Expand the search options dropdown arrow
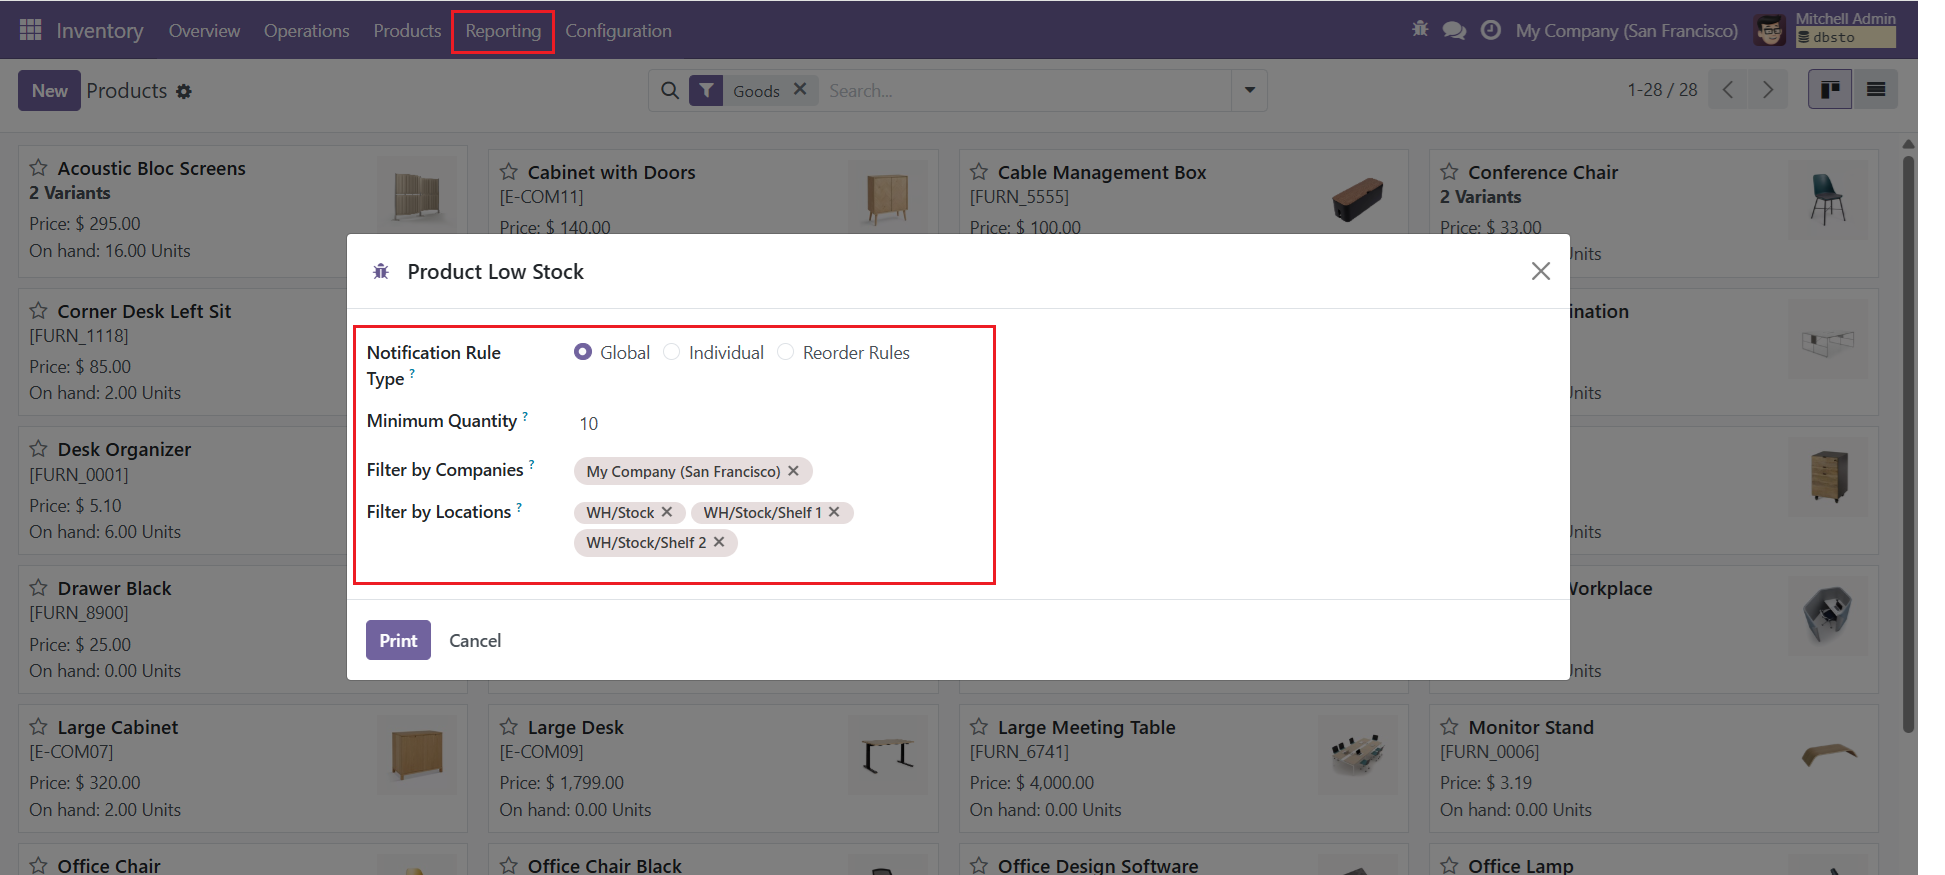Viewport: 1945px width, 875px height. pyautogui.click(x=1249, y=90)
